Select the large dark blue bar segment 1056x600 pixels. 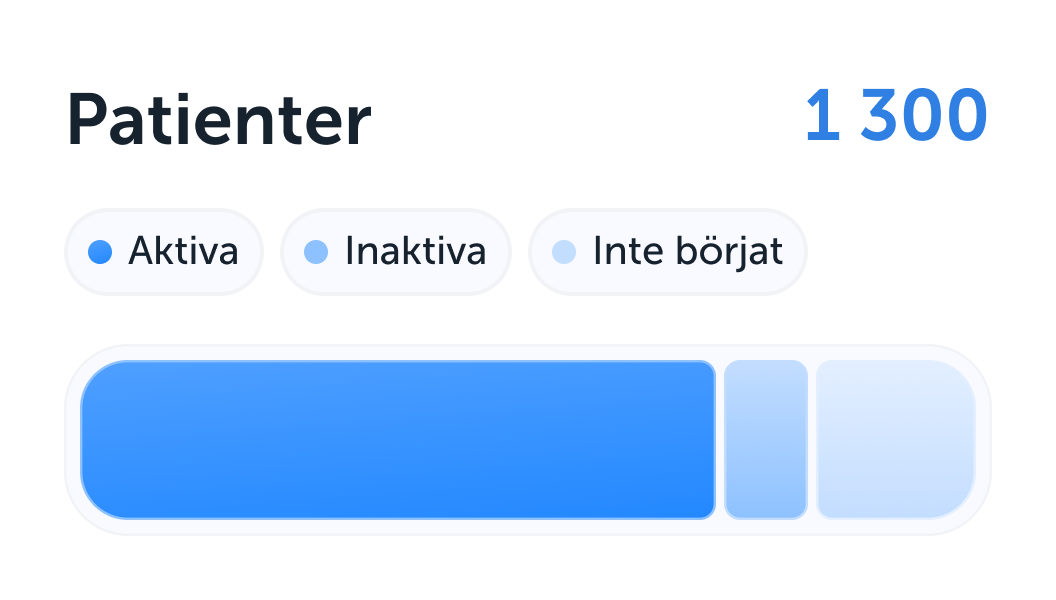tap(398, 440)
